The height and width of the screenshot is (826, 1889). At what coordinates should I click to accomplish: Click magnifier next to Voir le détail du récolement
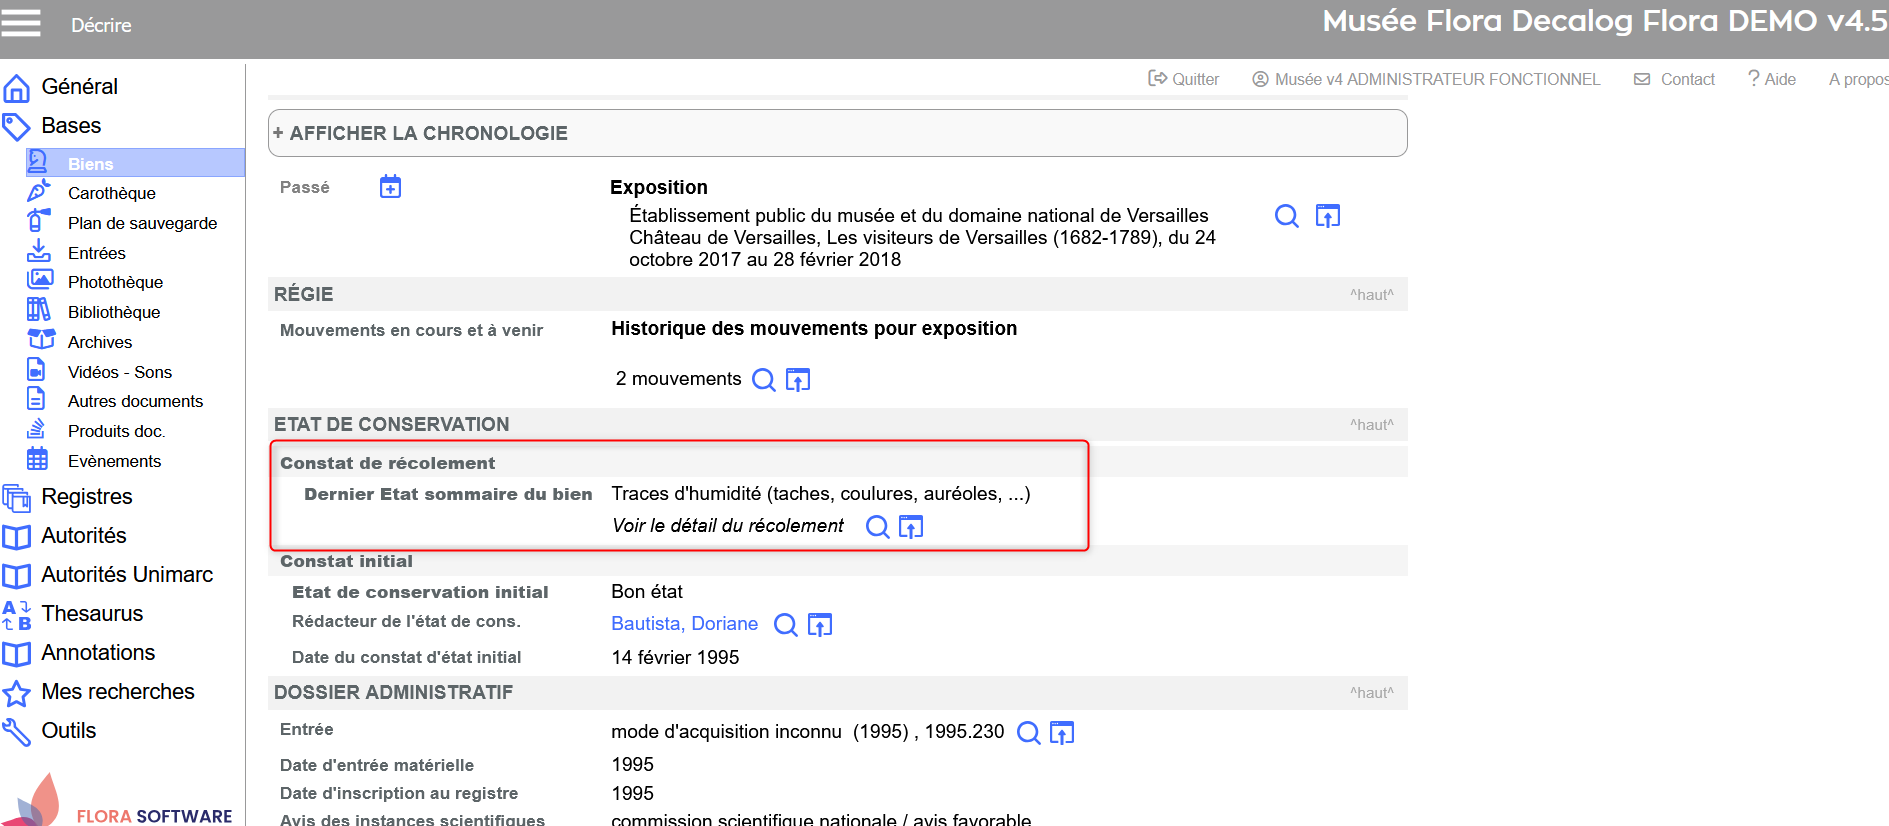tap(877, 527)
